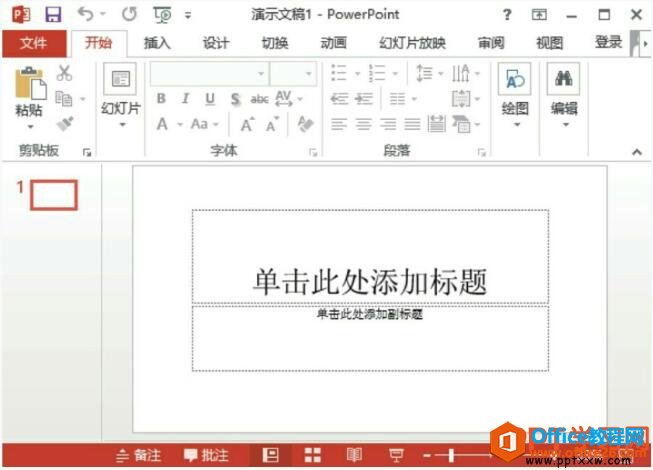
Task: Toggle abc strikethrough formatting
Action: pos(259,99)
